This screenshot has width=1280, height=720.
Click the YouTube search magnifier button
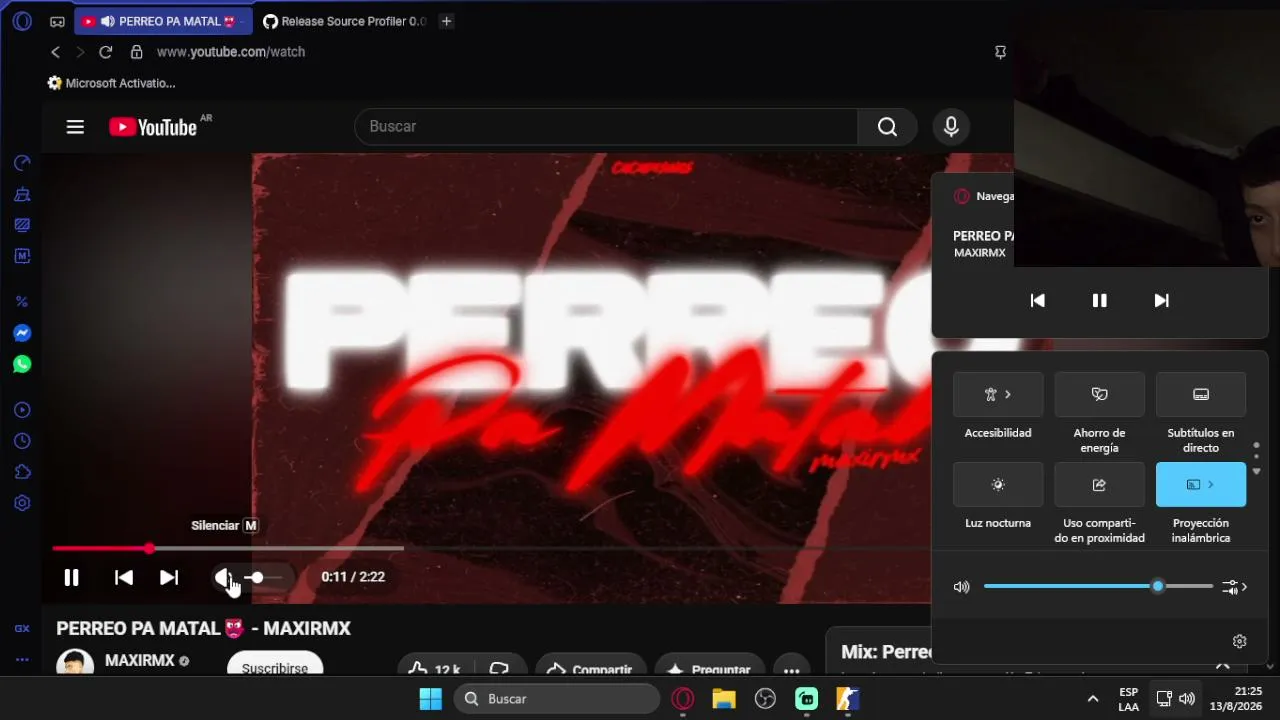pyautogui.click(x=887, y=127)
